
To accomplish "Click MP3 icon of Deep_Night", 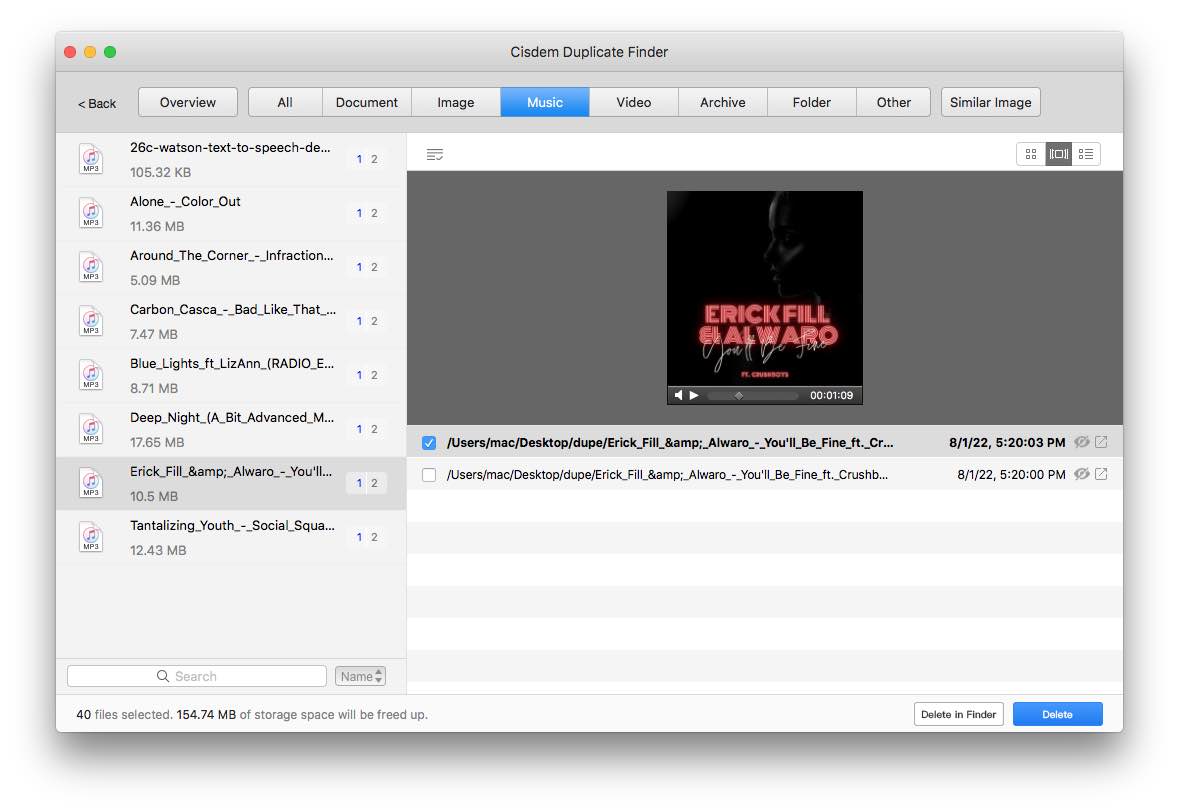I will click(91, 429).
